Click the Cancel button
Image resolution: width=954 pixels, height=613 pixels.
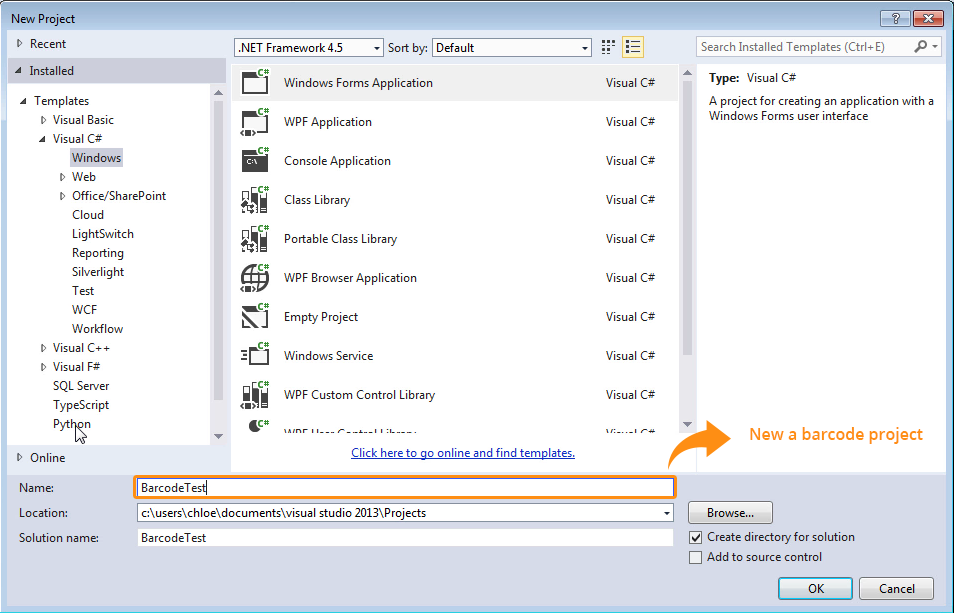tap(896, 589)
